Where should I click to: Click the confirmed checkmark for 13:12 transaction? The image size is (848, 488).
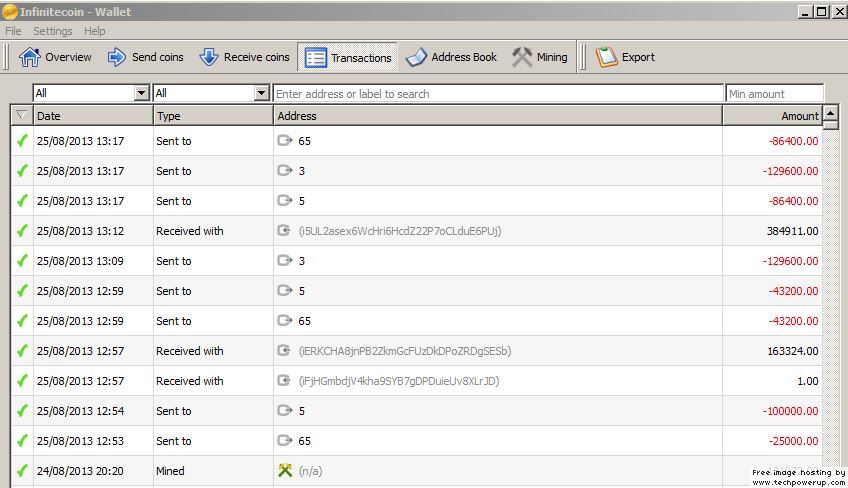(x=22, y=231)
